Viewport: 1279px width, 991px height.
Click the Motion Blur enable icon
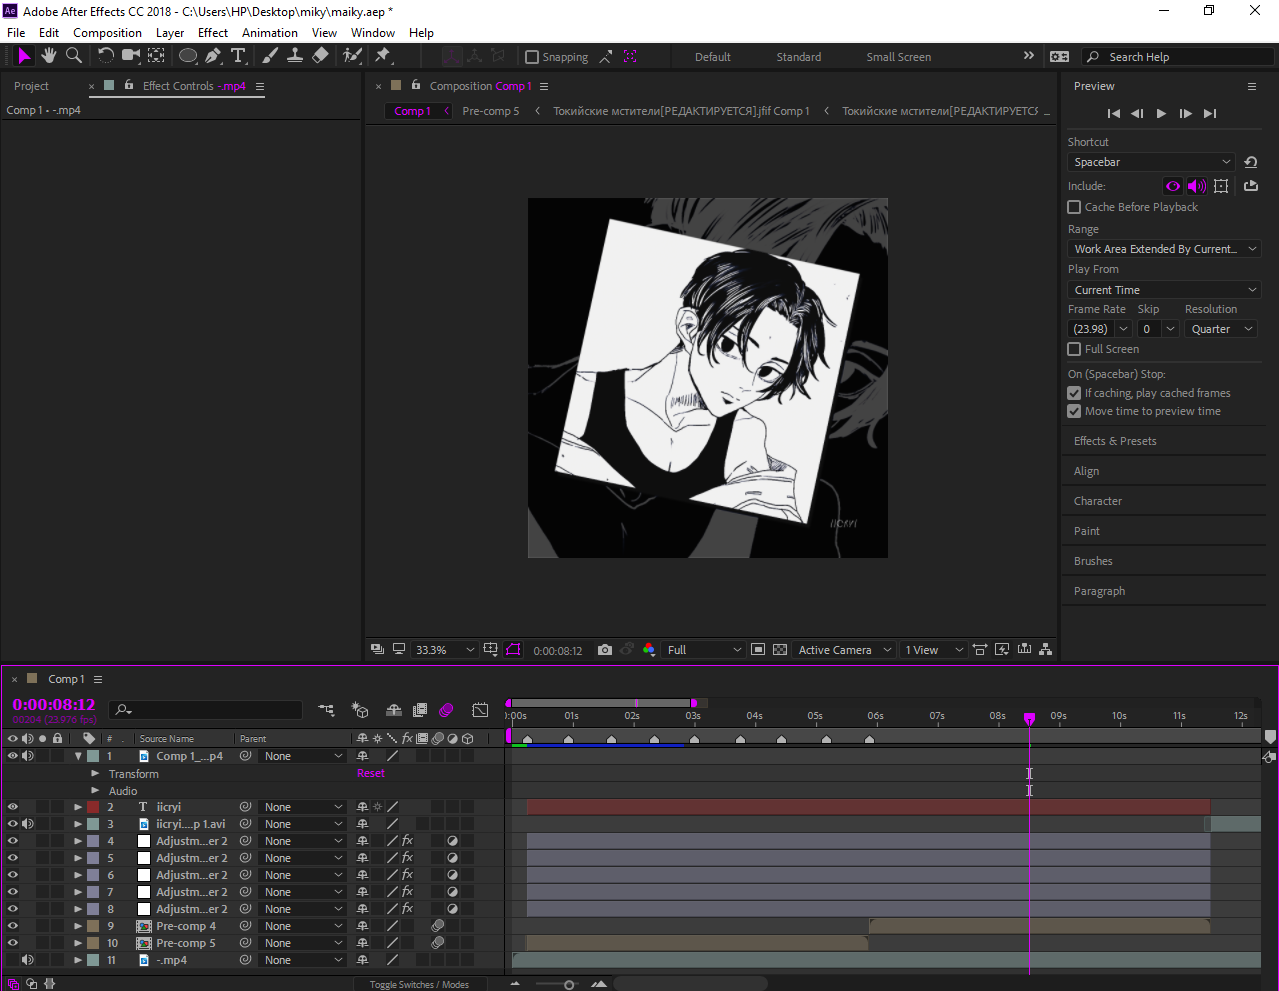446,710
